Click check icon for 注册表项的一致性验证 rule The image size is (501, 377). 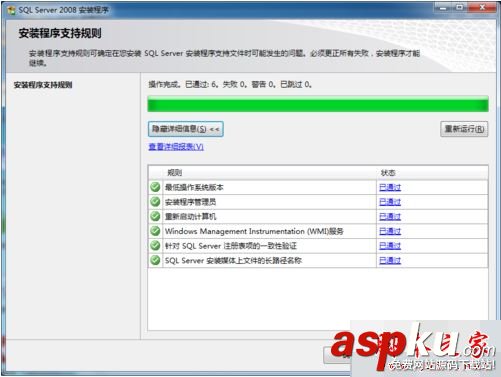tap(155, 246)
